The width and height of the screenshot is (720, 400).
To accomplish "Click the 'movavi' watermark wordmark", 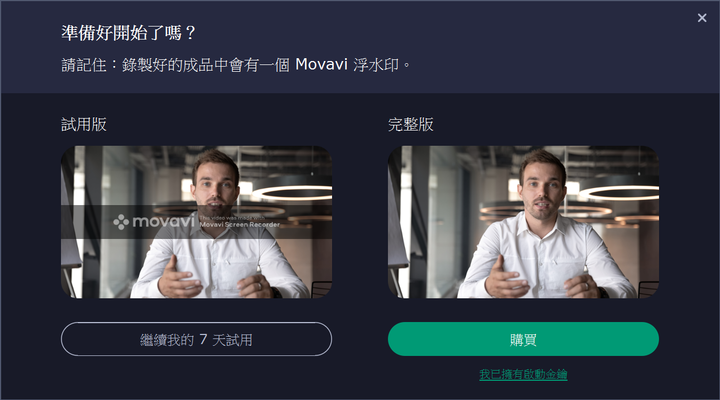I will pyautogui.click(x=163, y=222).
